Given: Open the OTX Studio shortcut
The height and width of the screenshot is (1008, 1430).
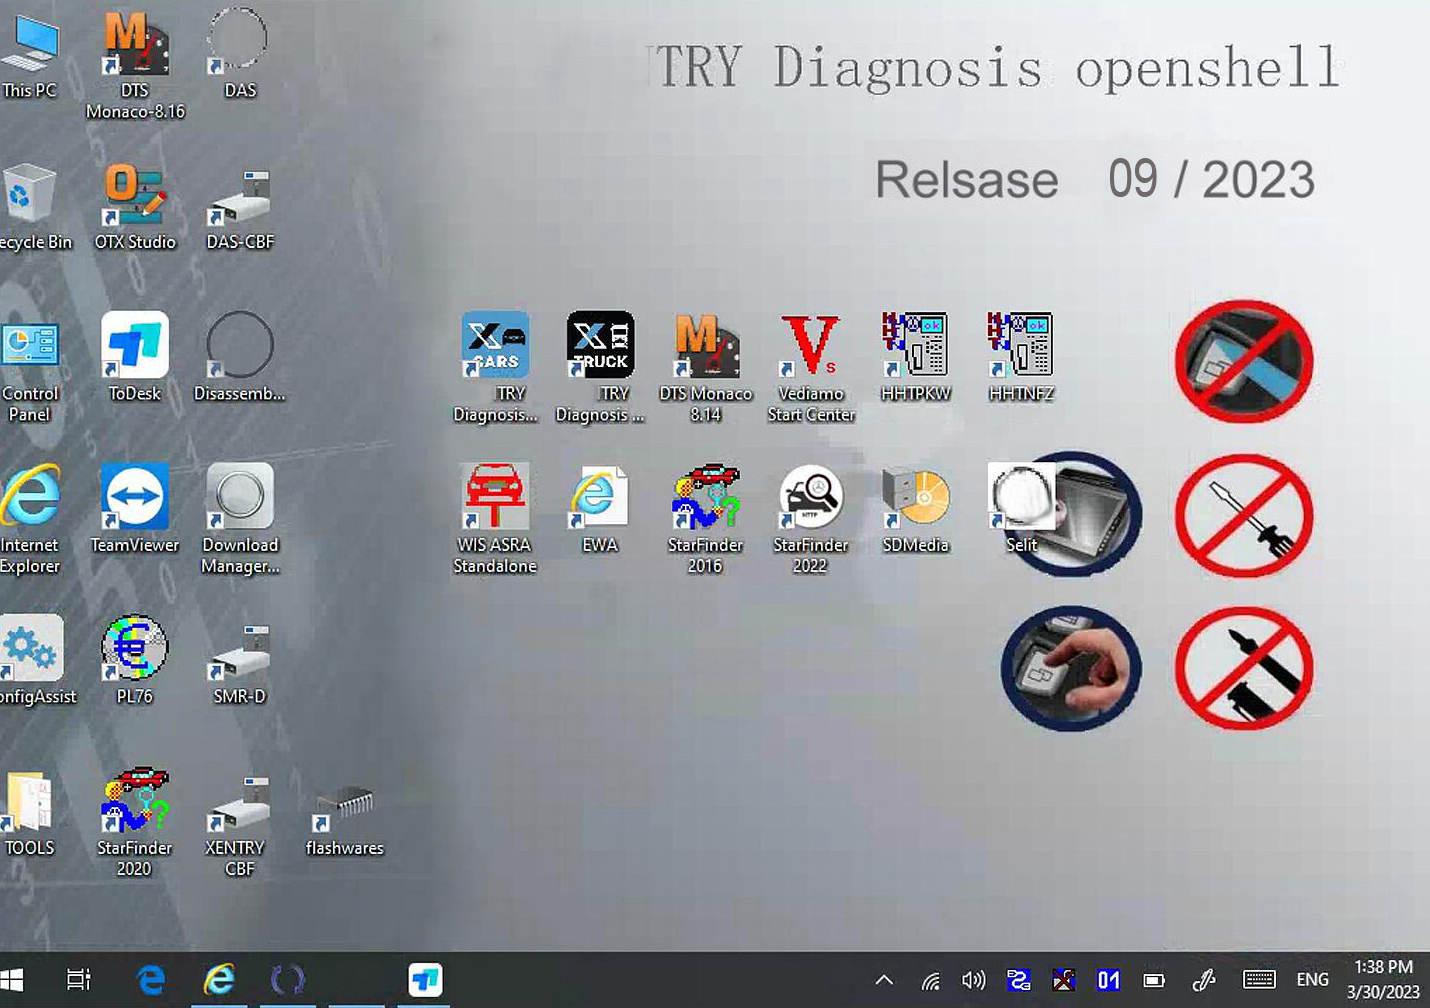Looking at the screenshot, I should [135, 206].
